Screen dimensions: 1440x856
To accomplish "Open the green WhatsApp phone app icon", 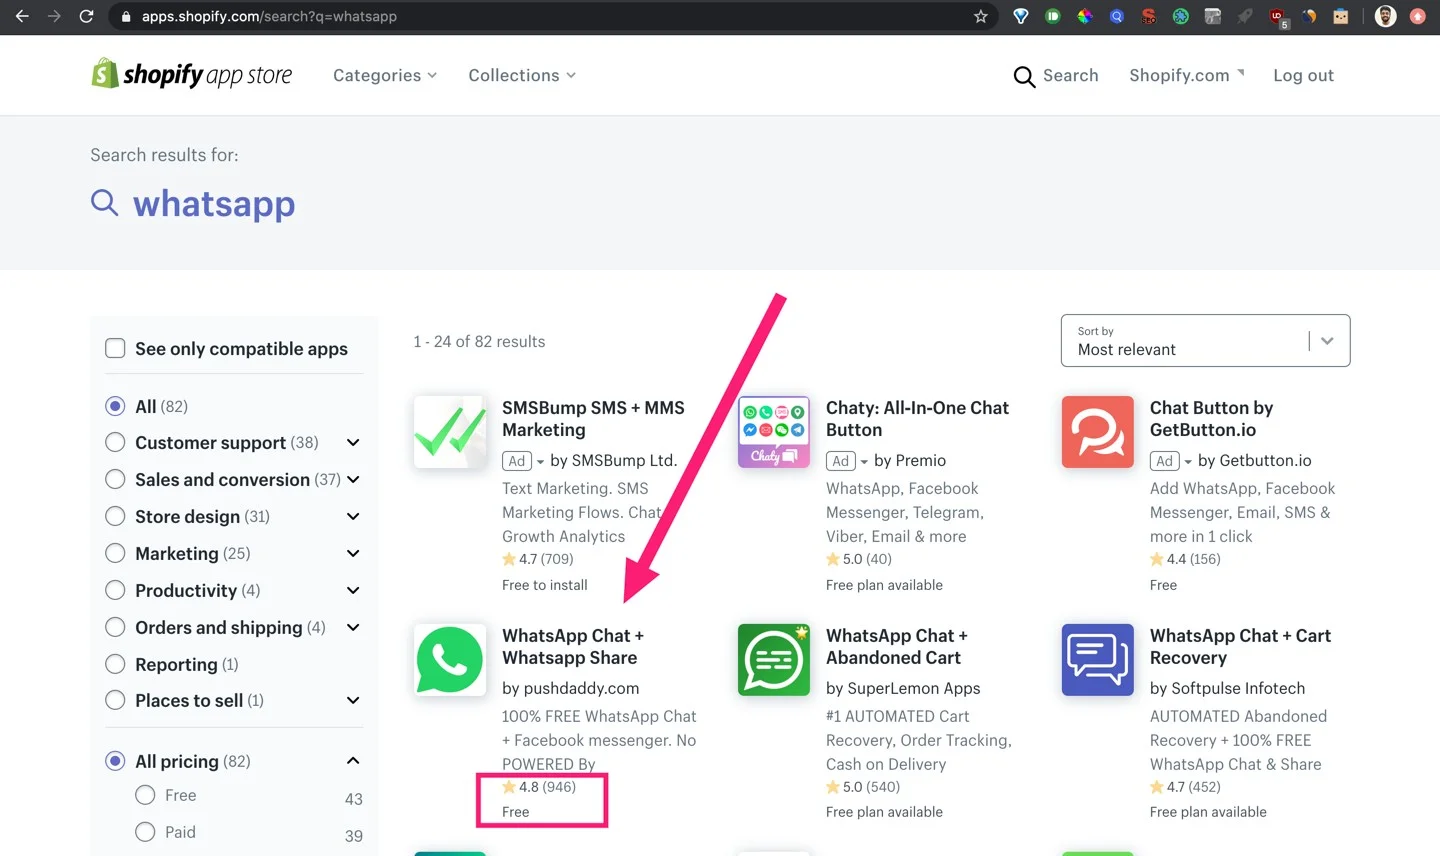I will [450, 660].
